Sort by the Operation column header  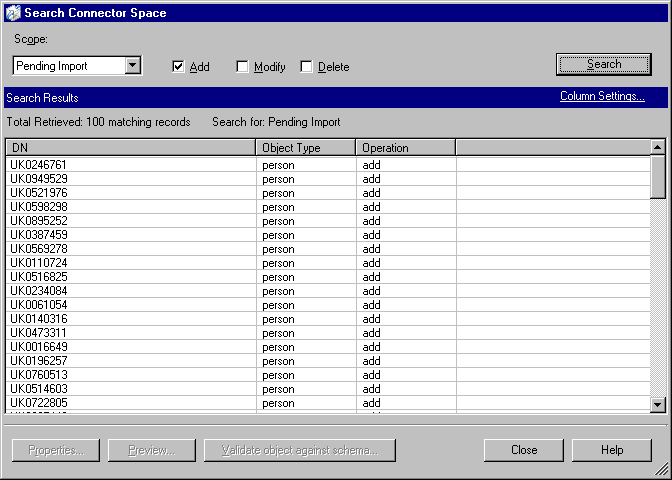(406, 148)
